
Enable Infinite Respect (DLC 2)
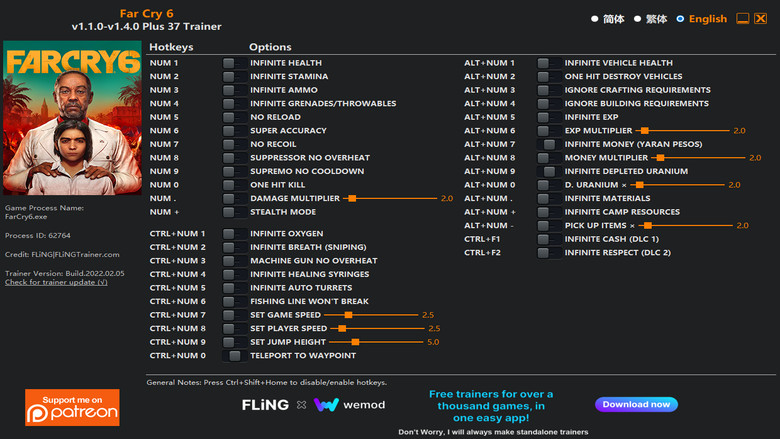(x=549, y=253)
